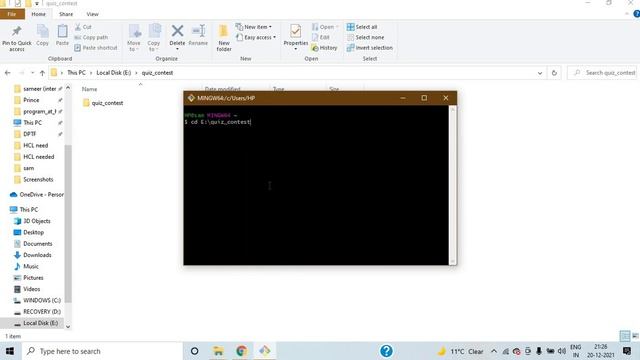Refresh the current folder
The height and width of the screenshot is (360, 640).
(554, 73)
